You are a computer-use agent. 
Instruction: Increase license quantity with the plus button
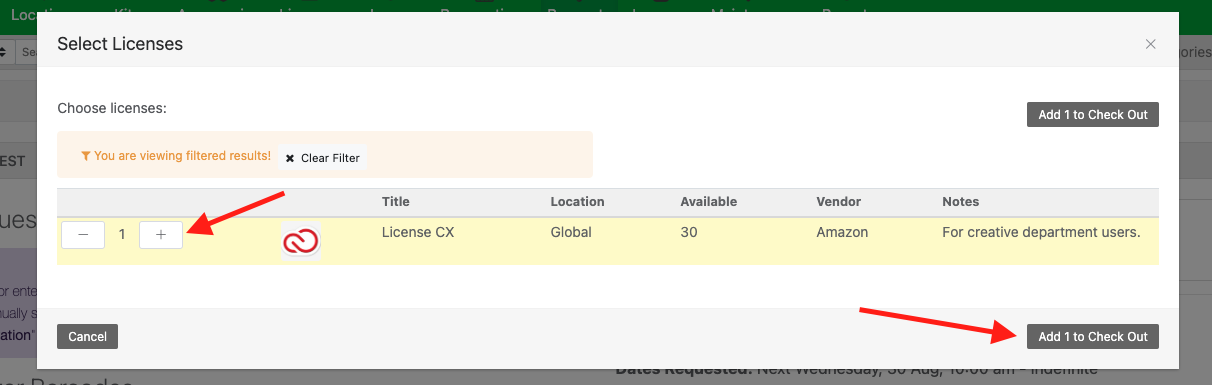pos(161,235)
